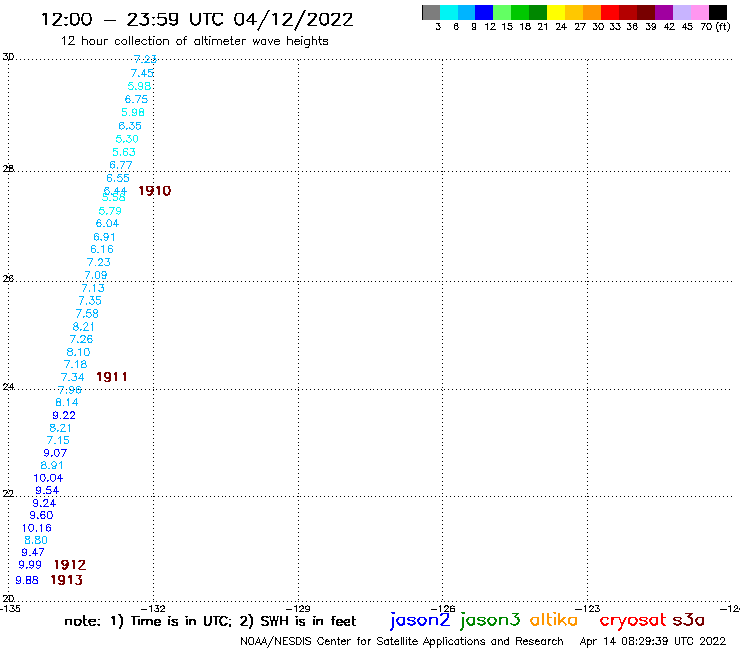The width and height of the screenshot is (740, 650).
Task: Select the 7.34 reading beside 1911
Action: (73, 377)
